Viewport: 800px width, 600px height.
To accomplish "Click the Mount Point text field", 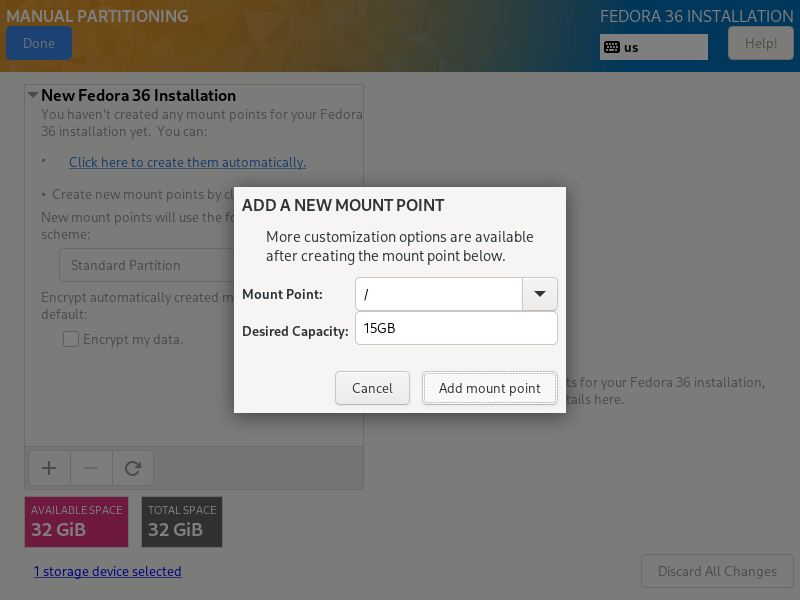I will (438, 294).
